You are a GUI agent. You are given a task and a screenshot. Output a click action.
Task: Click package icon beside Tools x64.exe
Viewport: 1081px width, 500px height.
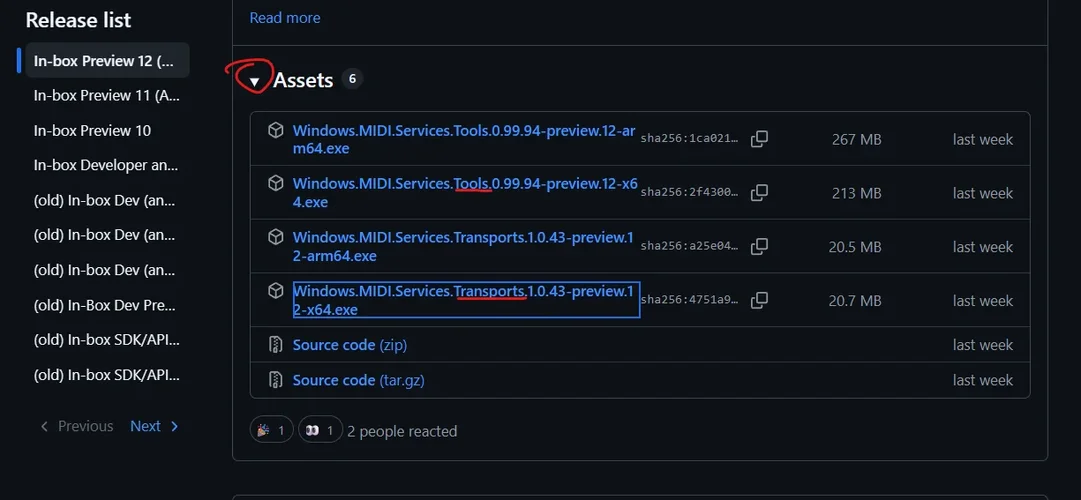276,183
